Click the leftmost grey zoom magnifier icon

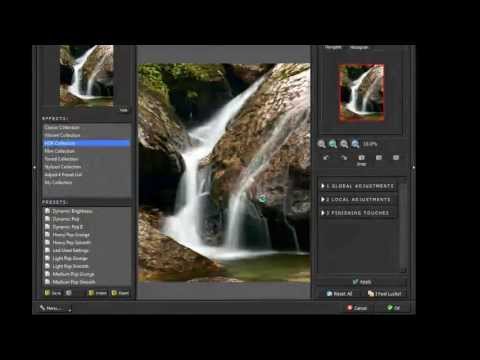click(322, 144)
